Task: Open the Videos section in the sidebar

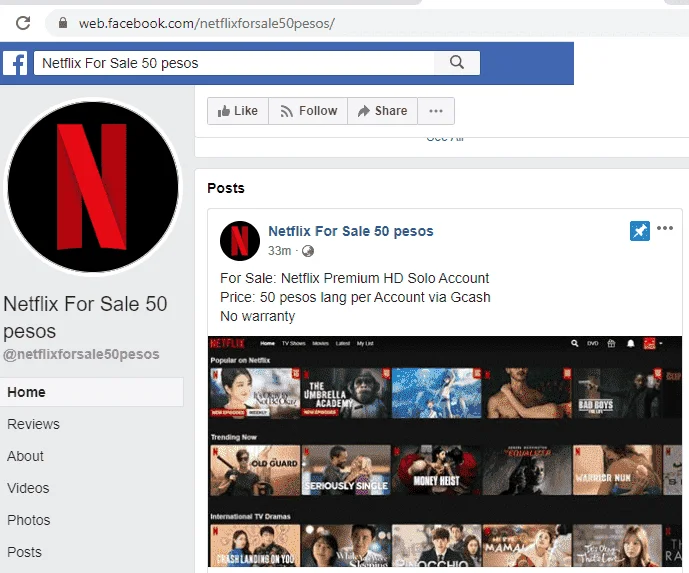Action: tap(28, 488)
